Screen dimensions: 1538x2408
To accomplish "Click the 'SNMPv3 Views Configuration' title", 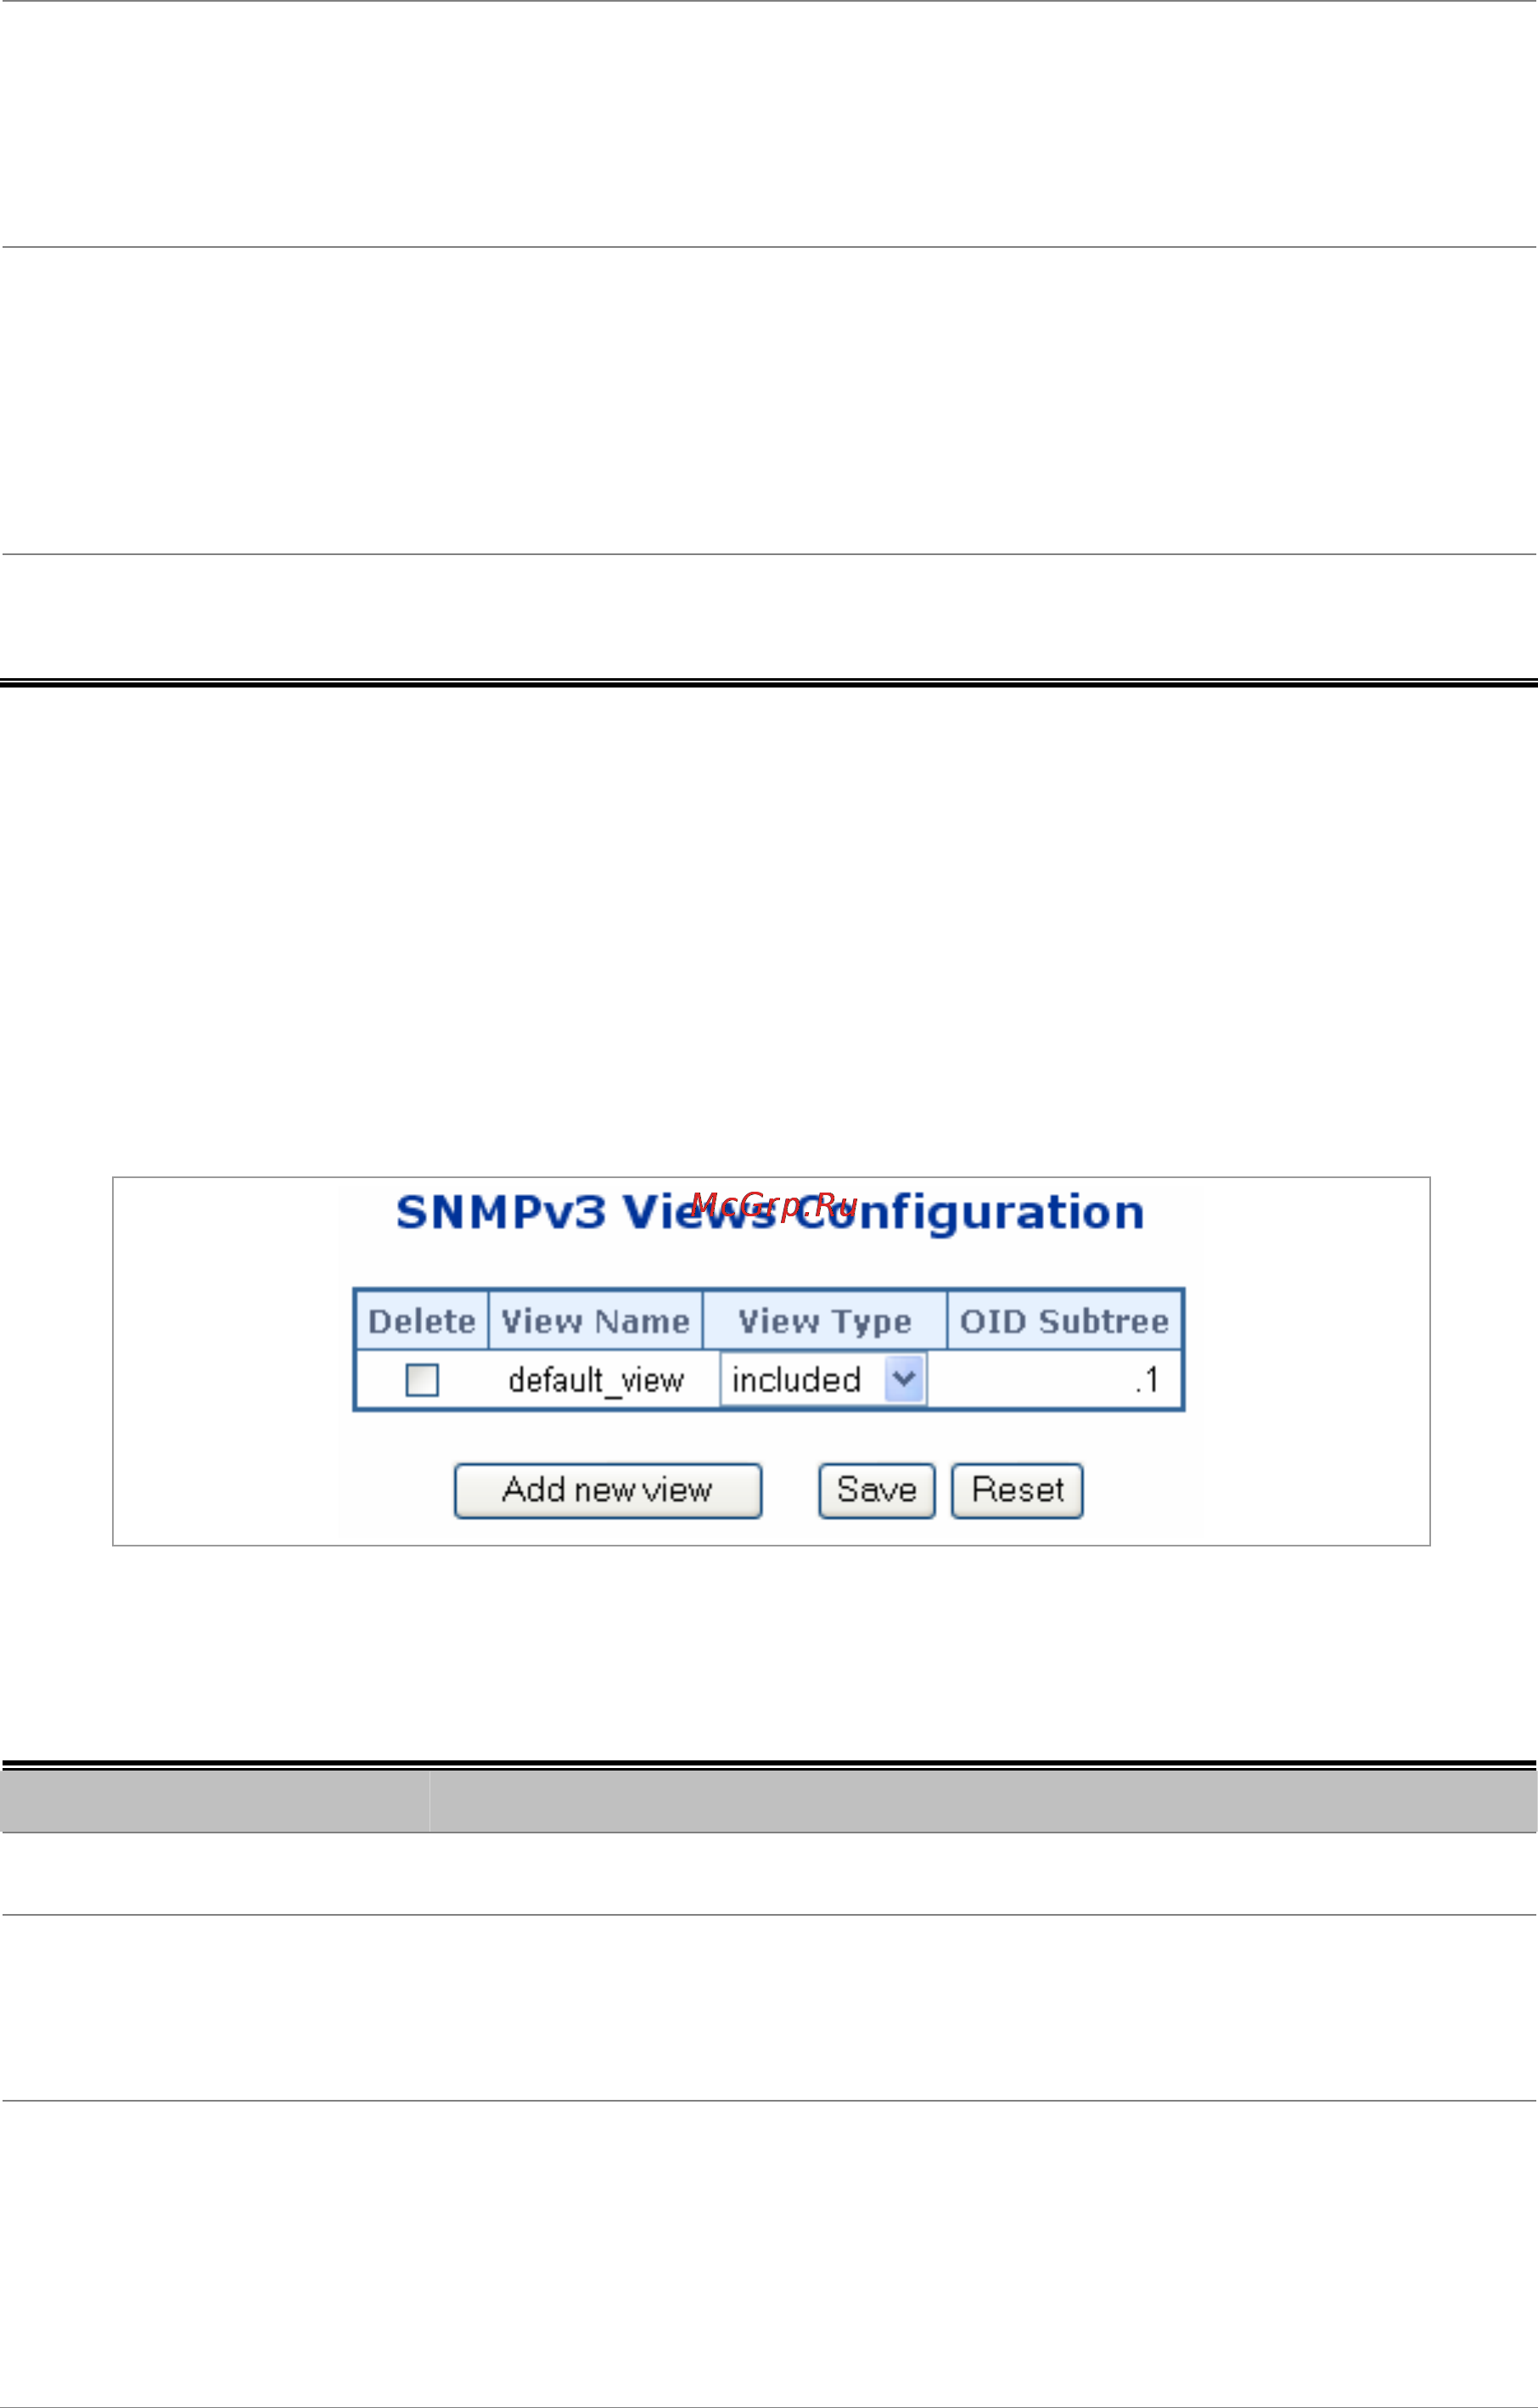I will tap(770, 1212).
